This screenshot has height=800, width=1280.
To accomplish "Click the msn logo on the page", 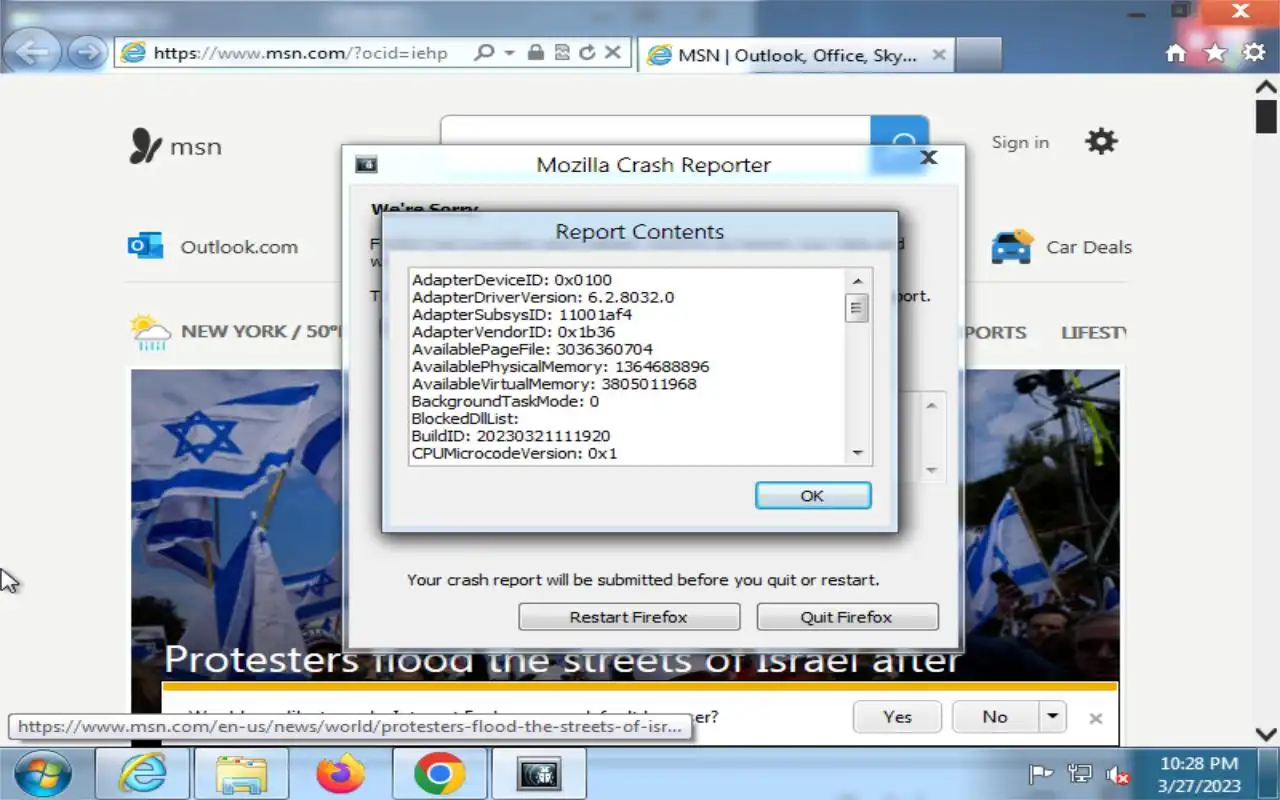I will [x=175, y=147].
